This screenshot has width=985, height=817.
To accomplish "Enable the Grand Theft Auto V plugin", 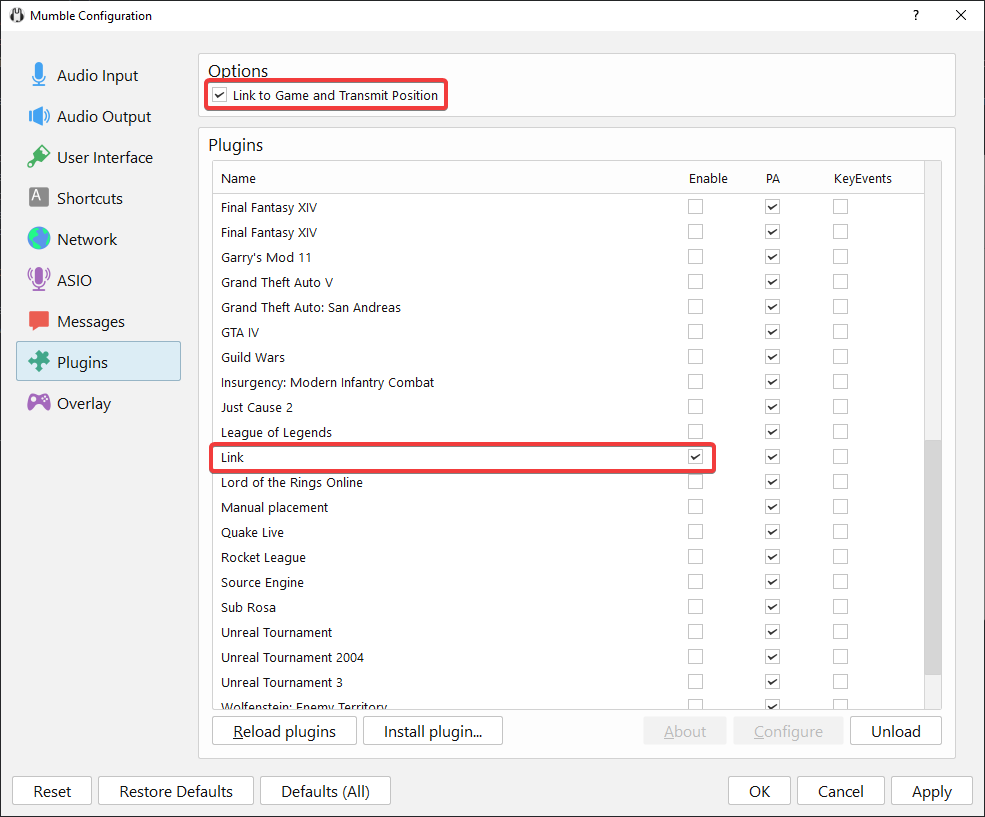I will click(x=695, y=282).
